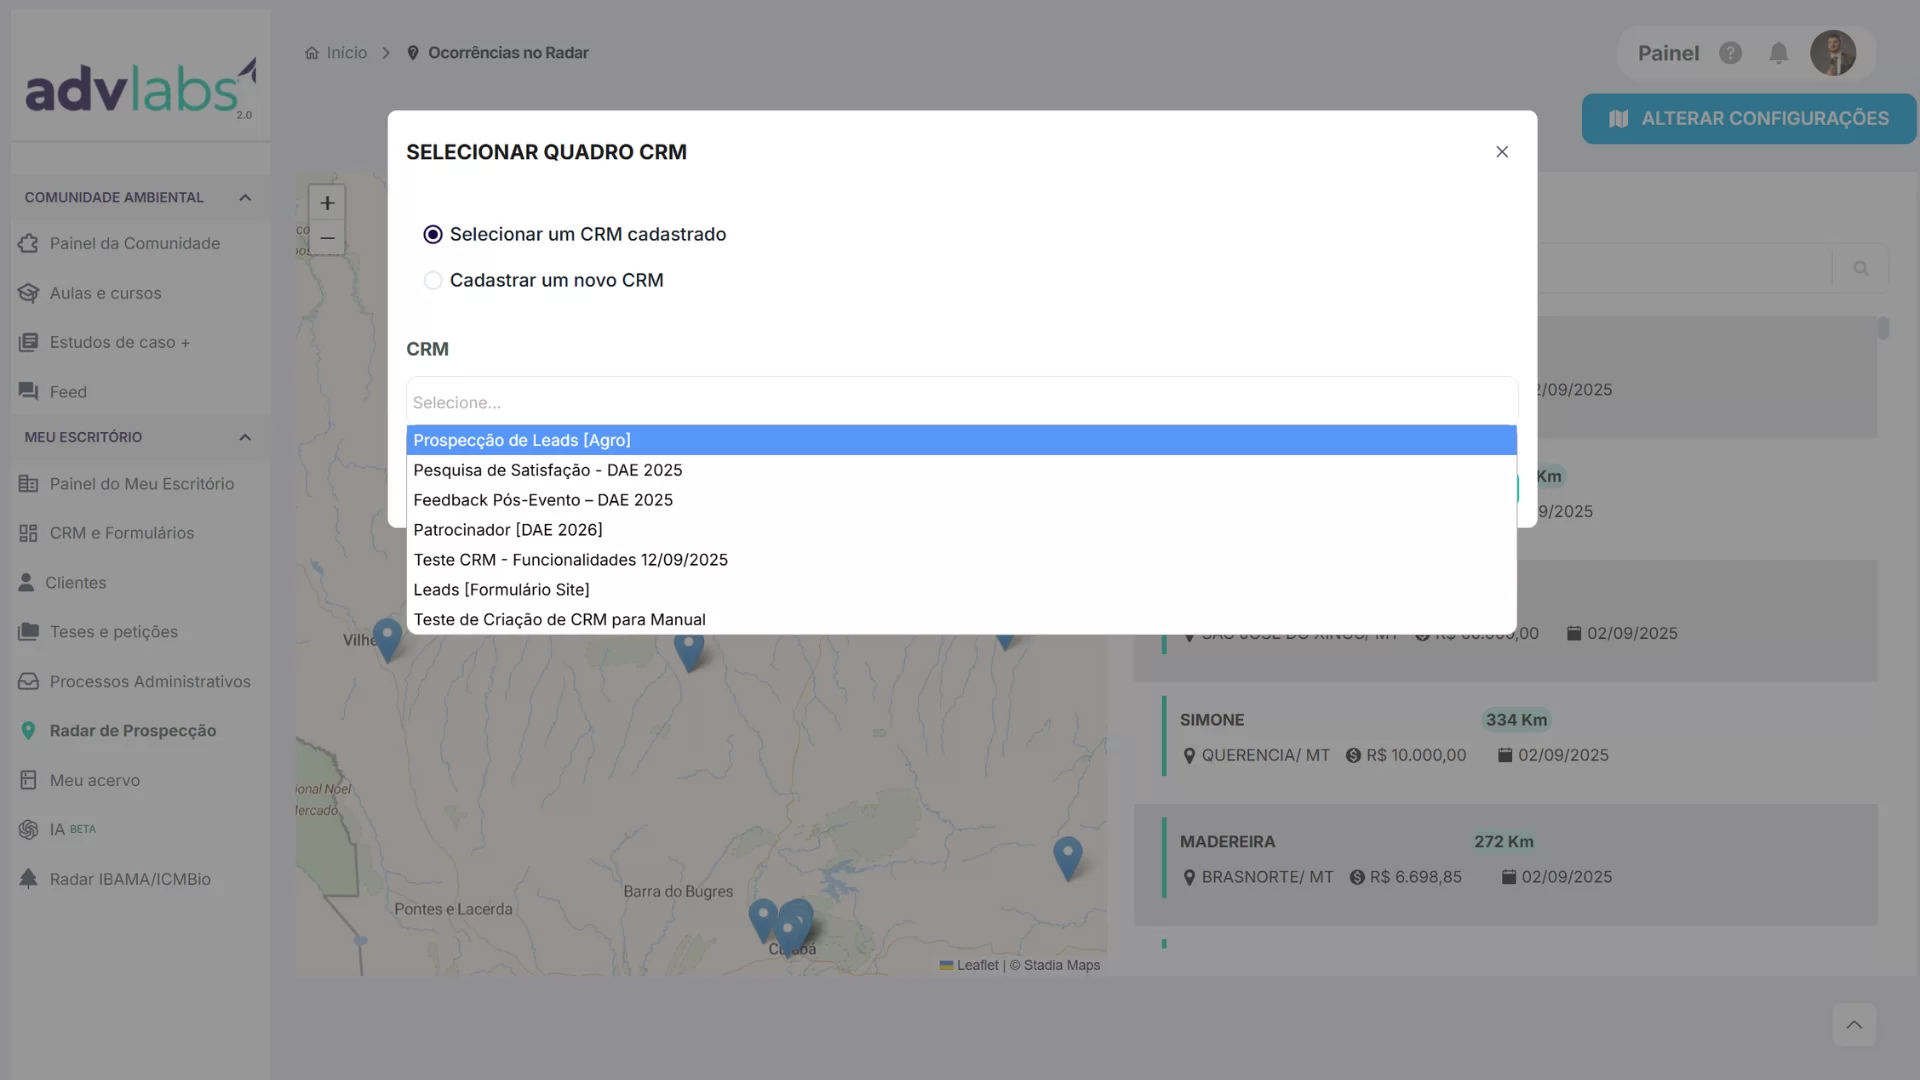Image resolution: width=1920 pixels, height=1080 pixels.
Task: Go to Início breadcrumb link
Action: pos(346,53)
